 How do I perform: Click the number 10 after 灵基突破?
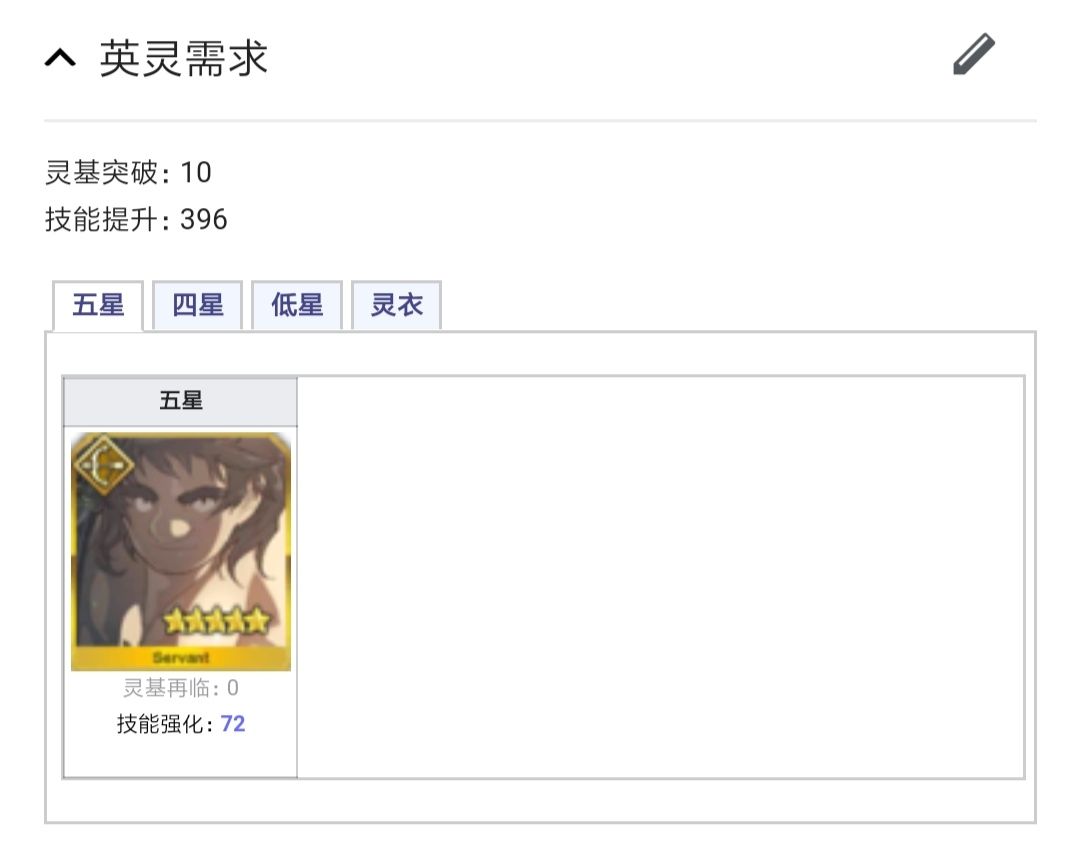tap(196, 173)
